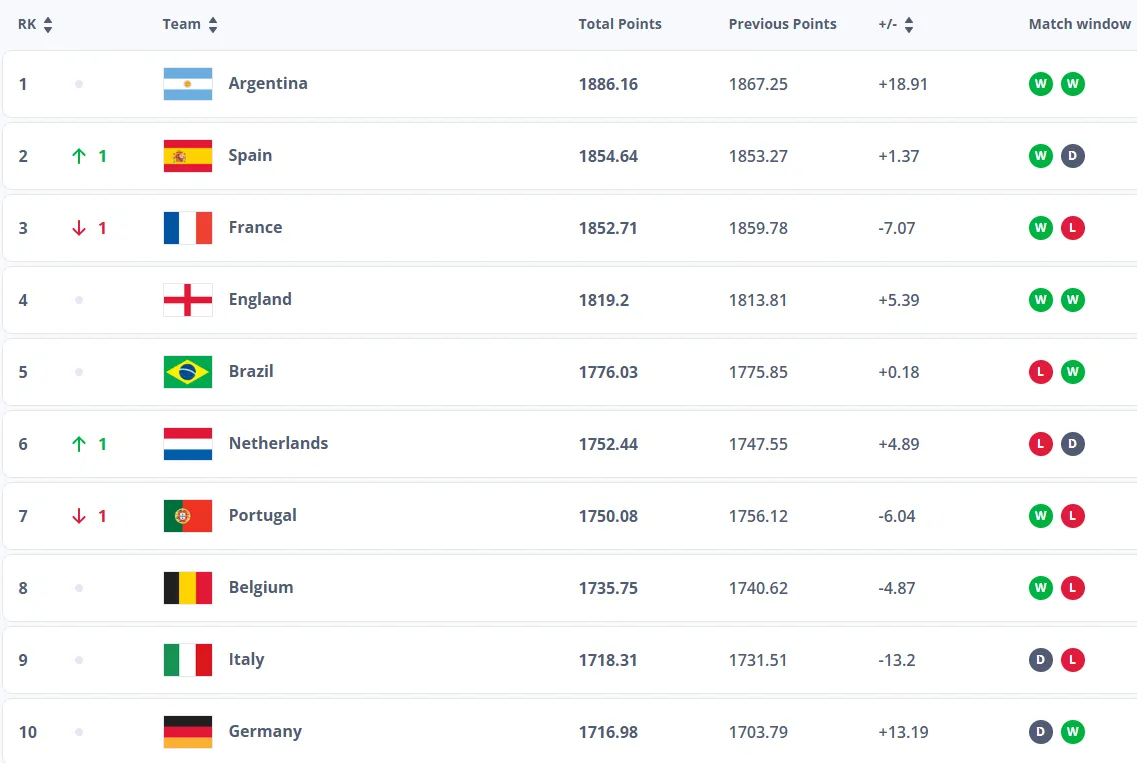The height and width of the screenshot is (763, 1137).
Task: Click Italy's red L match result badge
Action: [x=1073, y=660]
